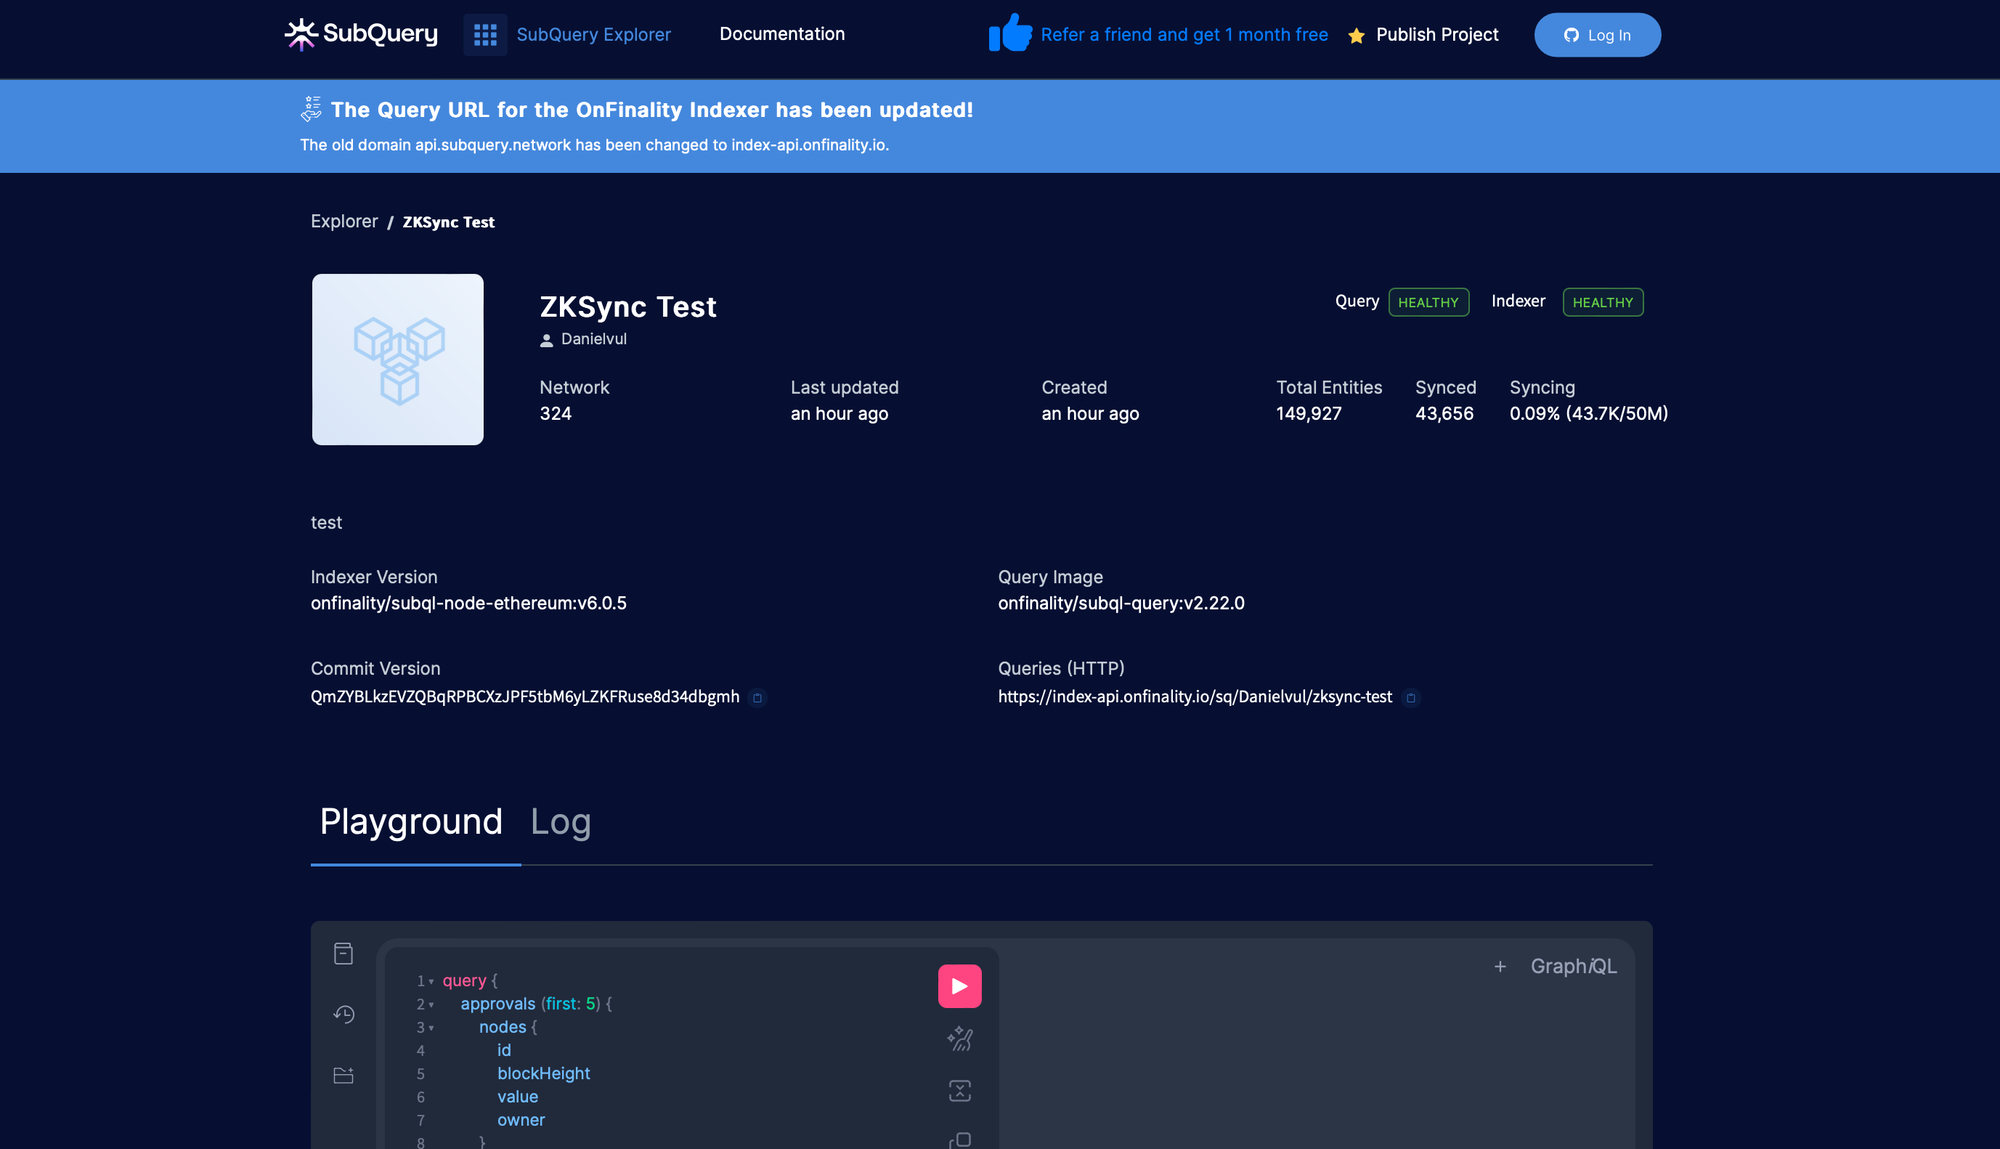Viewport: 2000px width, 1149px height.
Task: Open Documentation in top navigation
Action: point(782,34)
